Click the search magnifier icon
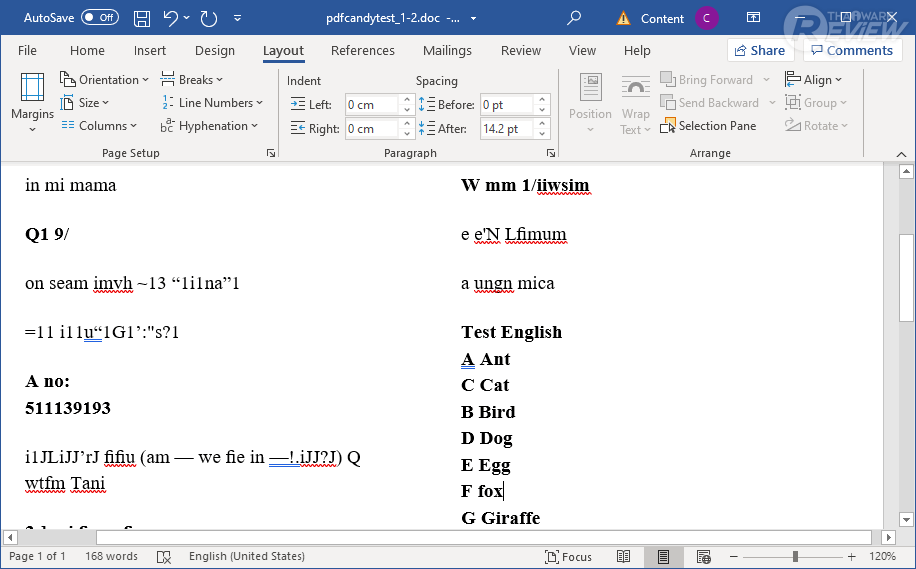The image size is (916, 569). 574,18
